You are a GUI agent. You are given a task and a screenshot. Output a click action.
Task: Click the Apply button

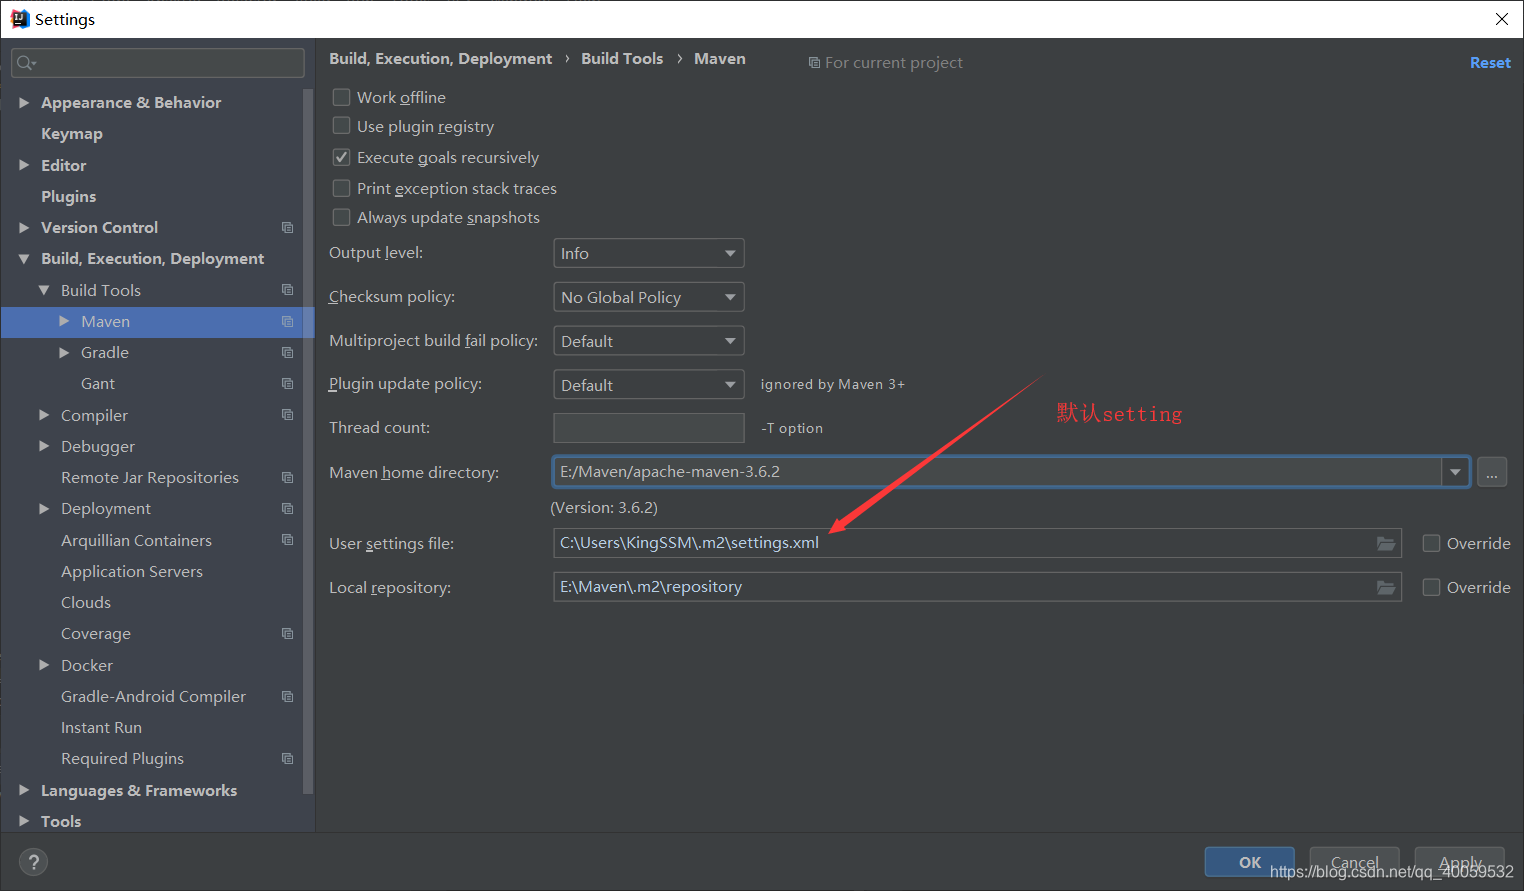pyautogui.click(x=1459, y=862)
